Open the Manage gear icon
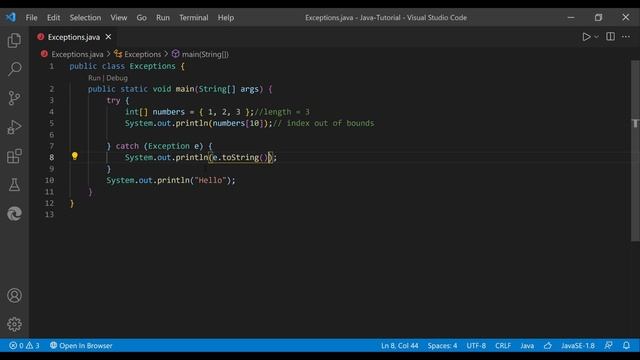Screen dimensions: 640x360 pos(14,324)
